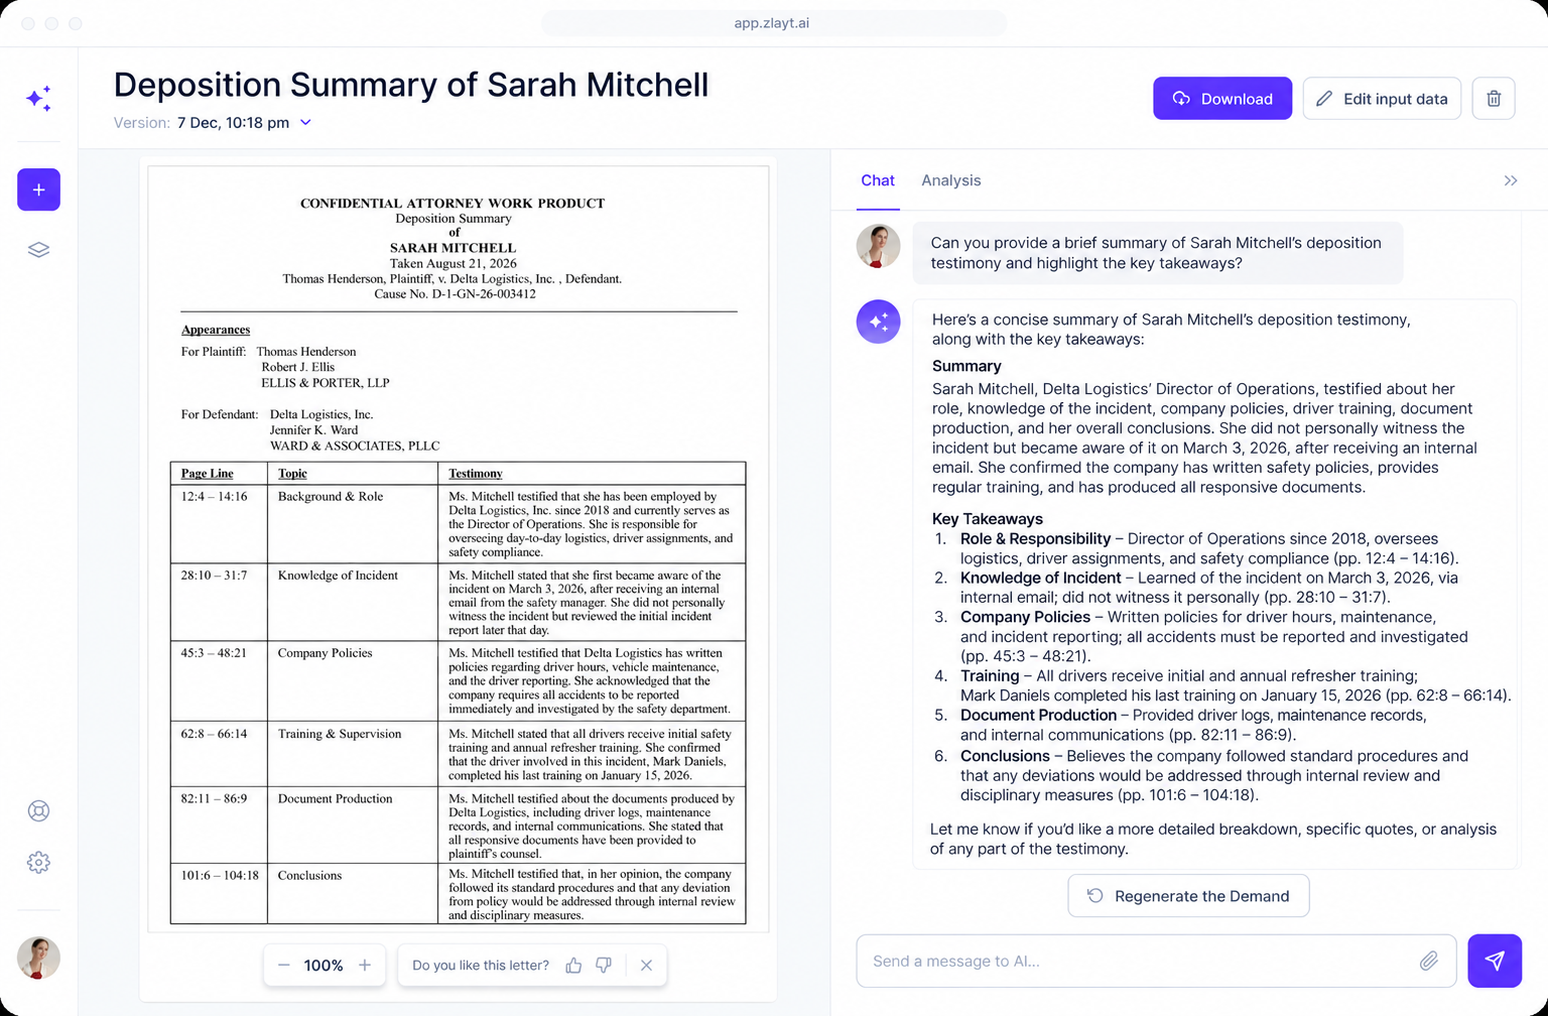This screenshot has width=1548, height=1016.
Task: Send message with paper plane button
Action: pos(1495,961)
